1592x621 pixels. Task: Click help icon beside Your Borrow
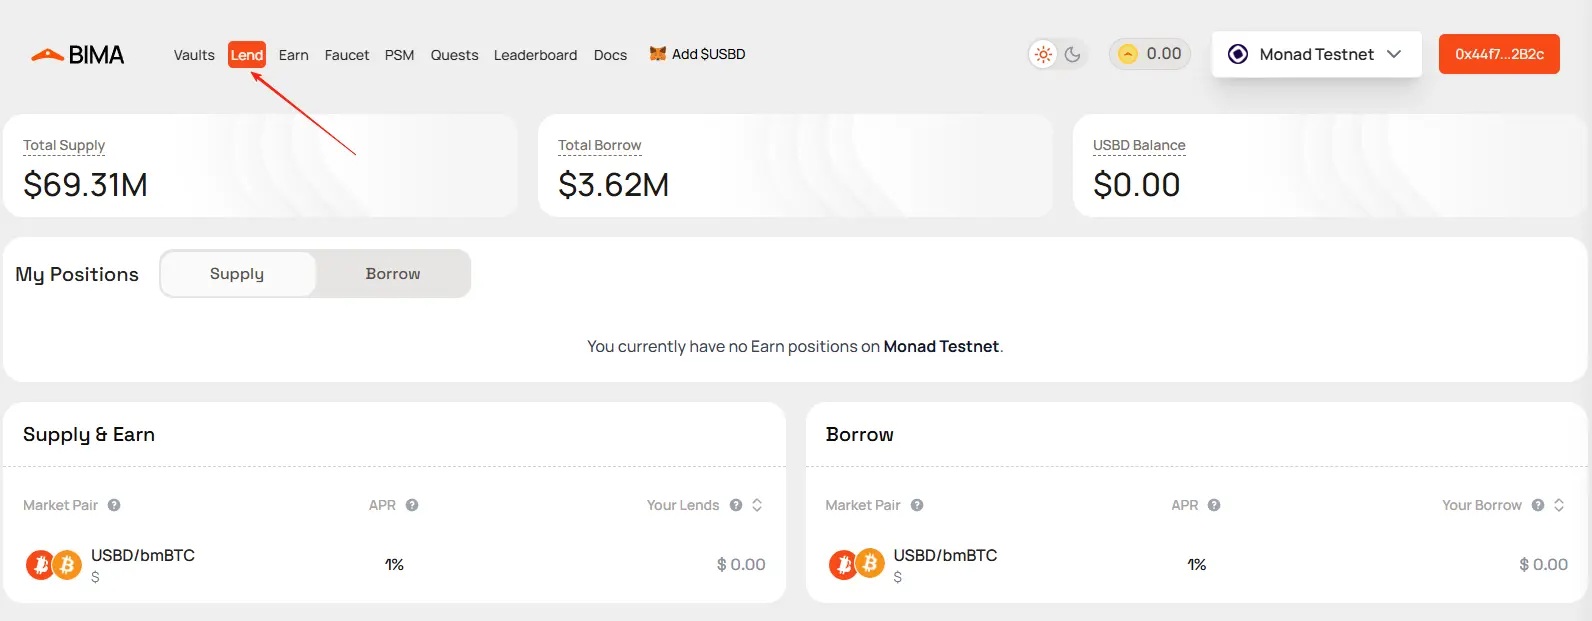[1538, 505]
